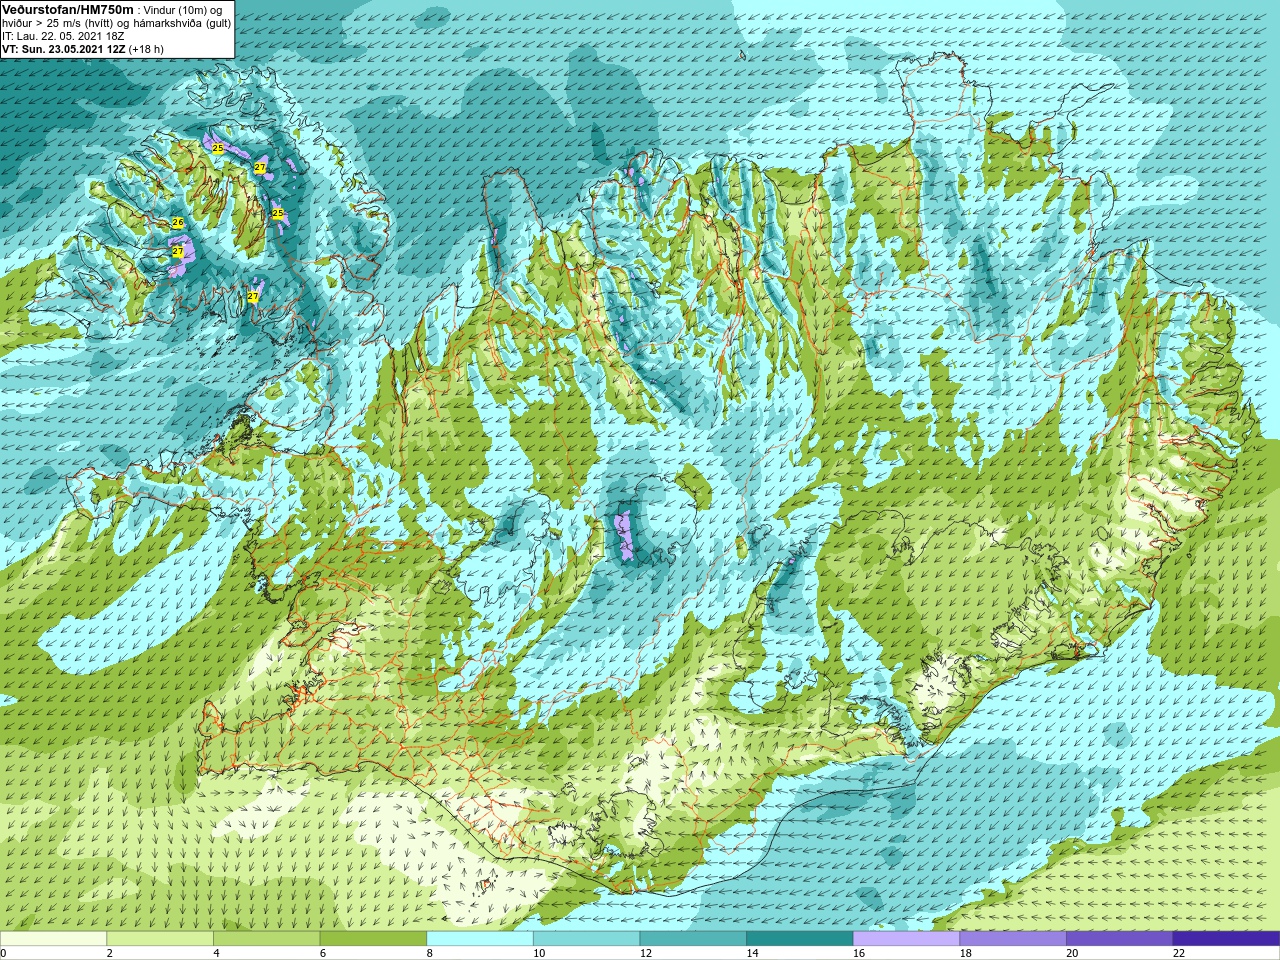This screenshot has height=960, width=1280.
Task: Click the 'Veðurstofan/HM750m' title text
Action: [67, 9]
